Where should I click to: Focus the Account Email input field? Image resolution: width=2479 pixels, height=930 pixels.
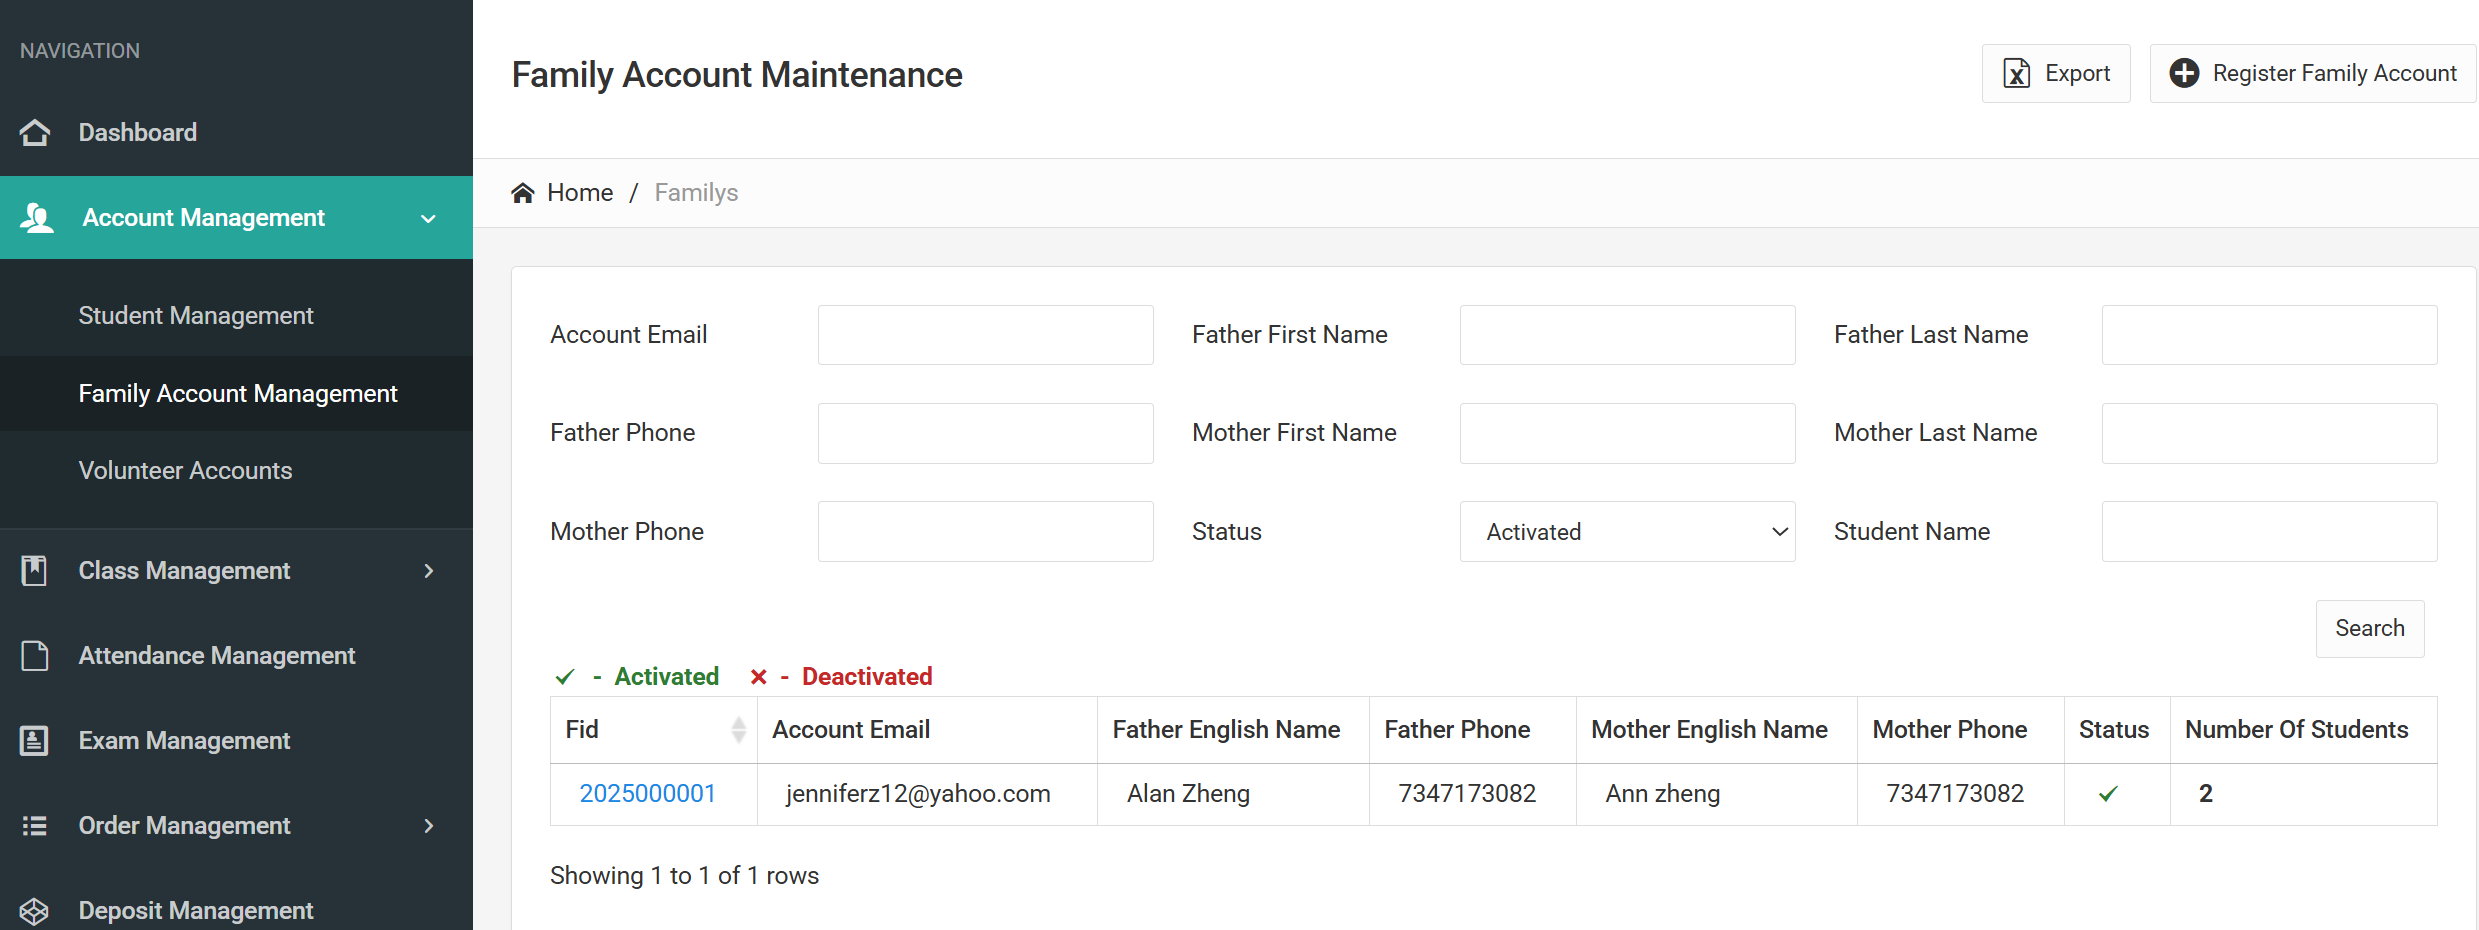985,335
